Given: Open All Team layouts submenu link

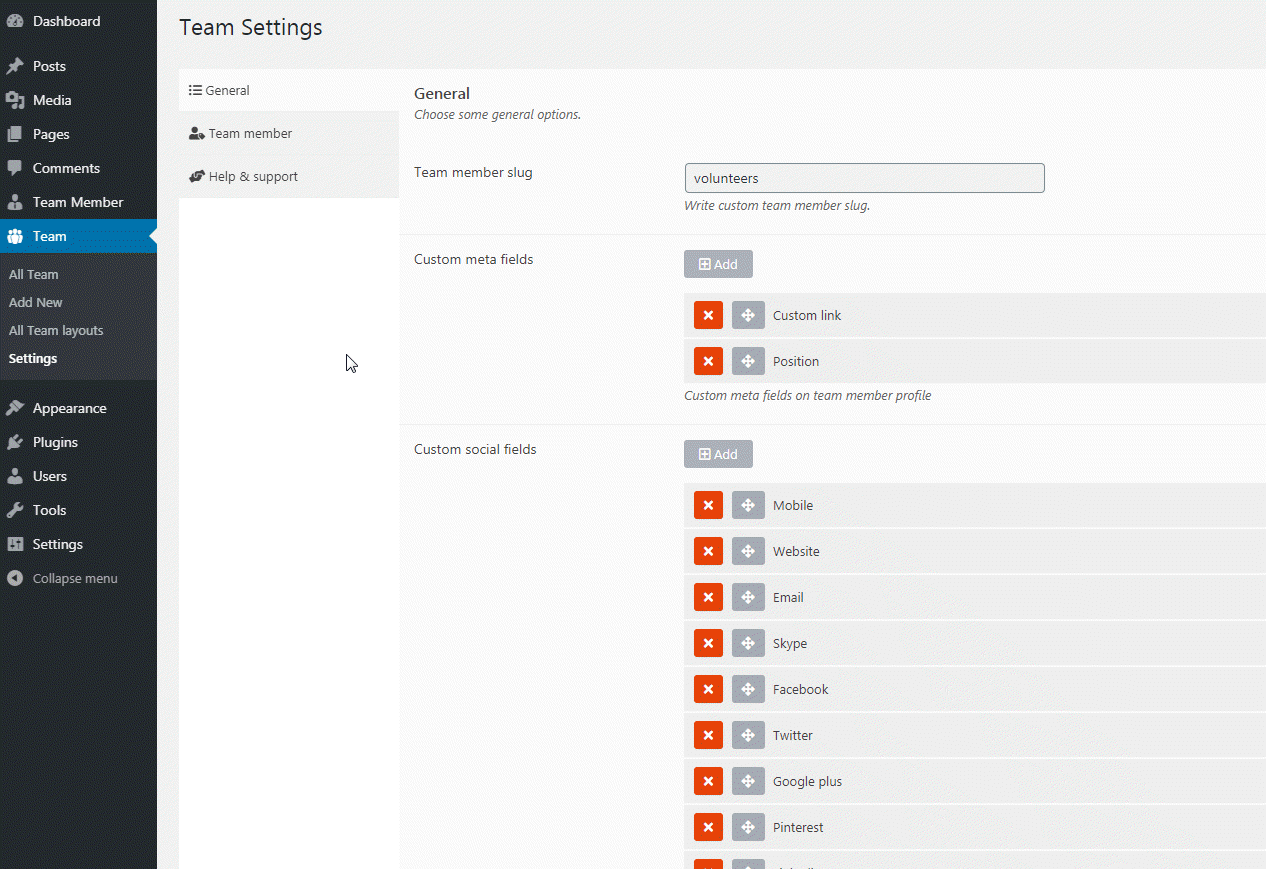Looking at the screenshot, I should coord(56,330).
